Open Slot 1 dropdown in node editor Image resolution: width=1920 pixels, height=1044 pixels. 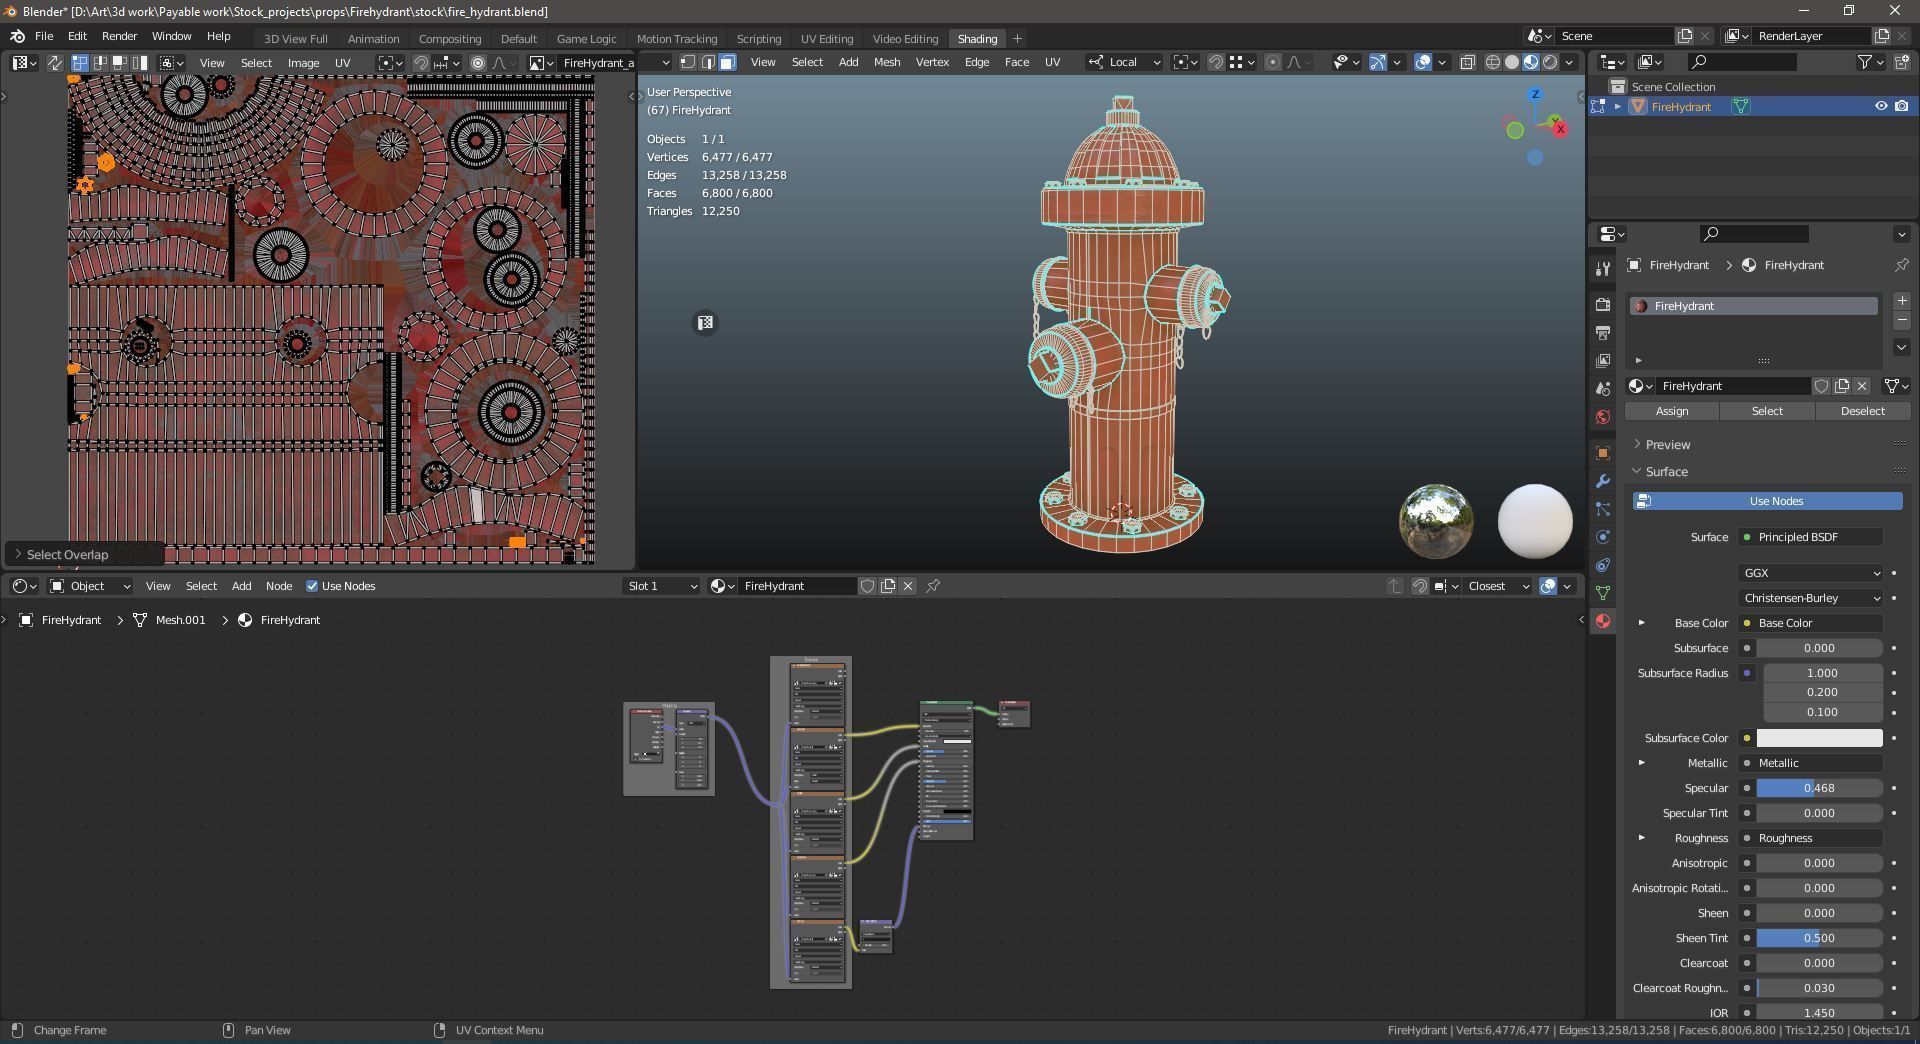coord(661,586)
